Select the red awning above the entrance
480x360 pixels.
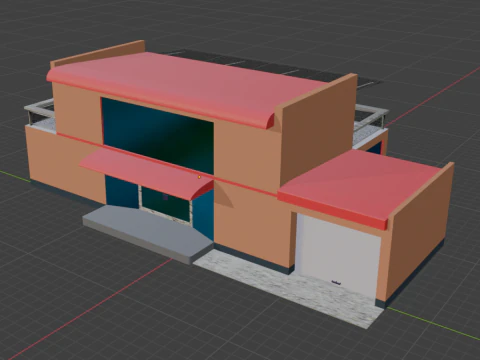147,175
